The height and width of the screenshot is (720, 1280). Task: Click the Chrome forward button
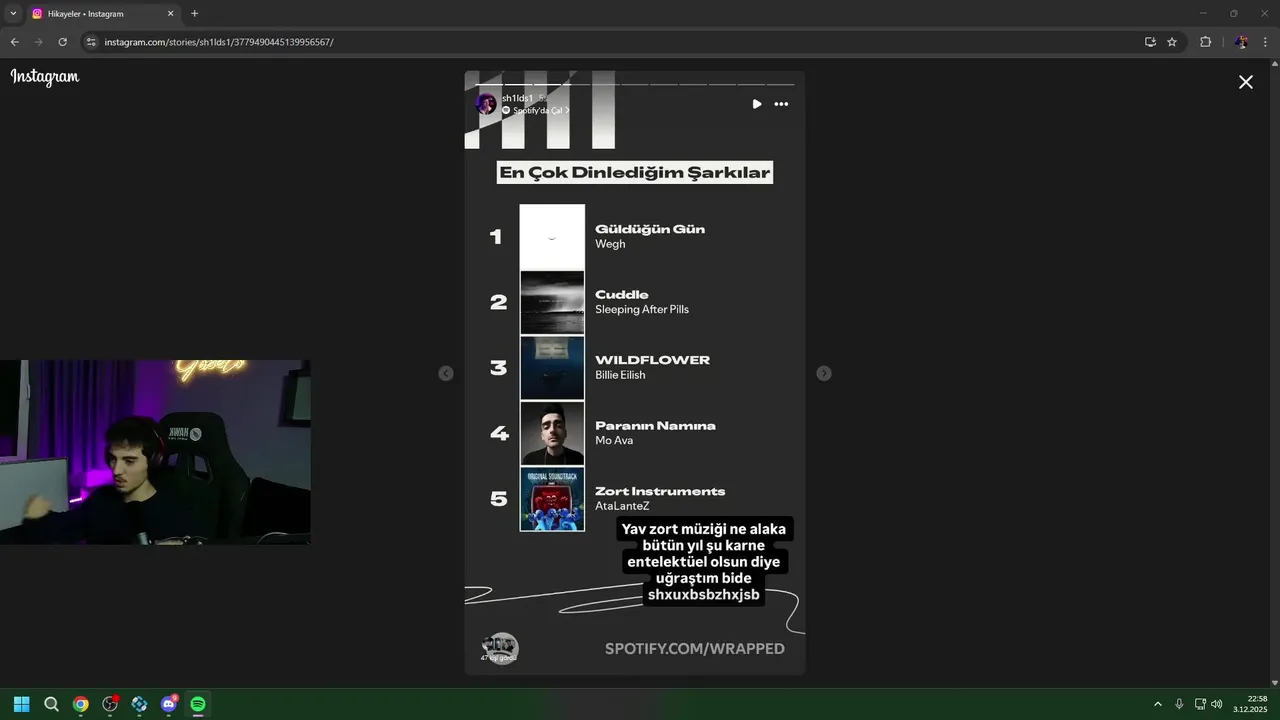coord(38,42)
